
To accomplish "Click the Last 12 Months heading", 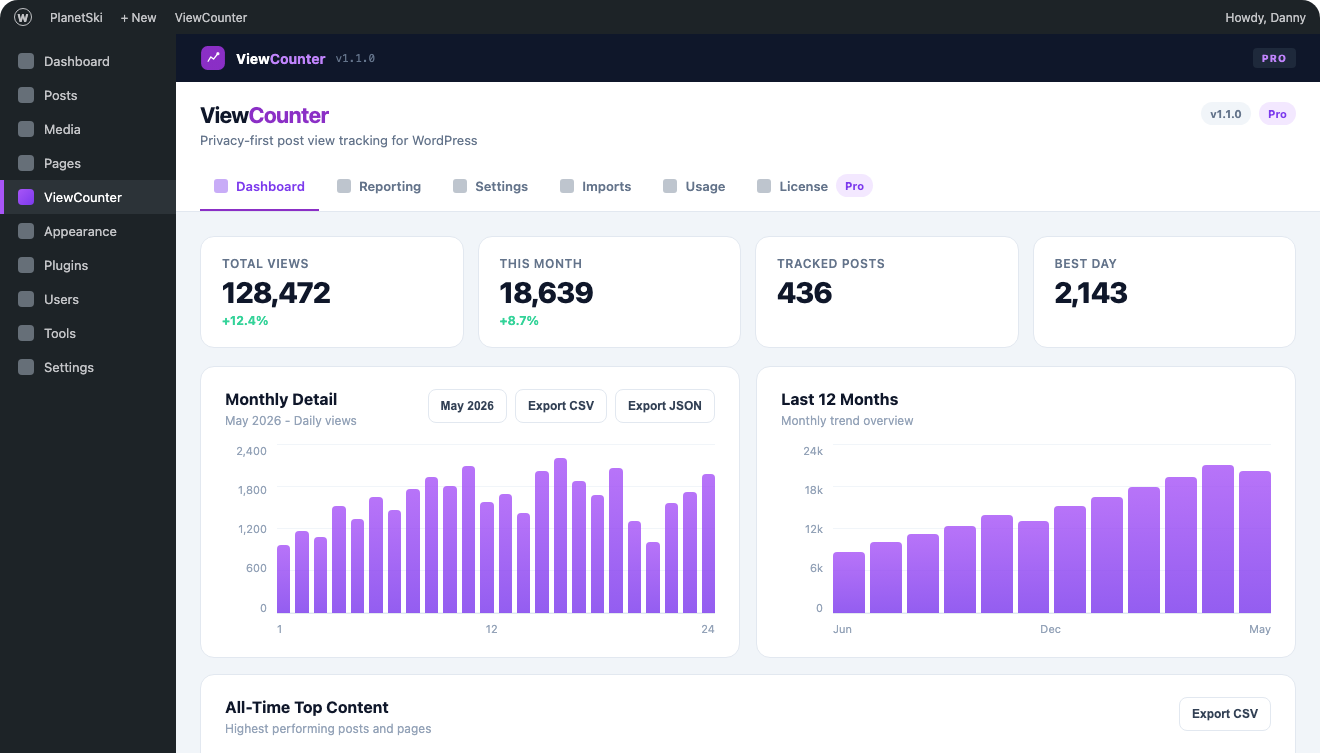I will [x=840, y=399].
